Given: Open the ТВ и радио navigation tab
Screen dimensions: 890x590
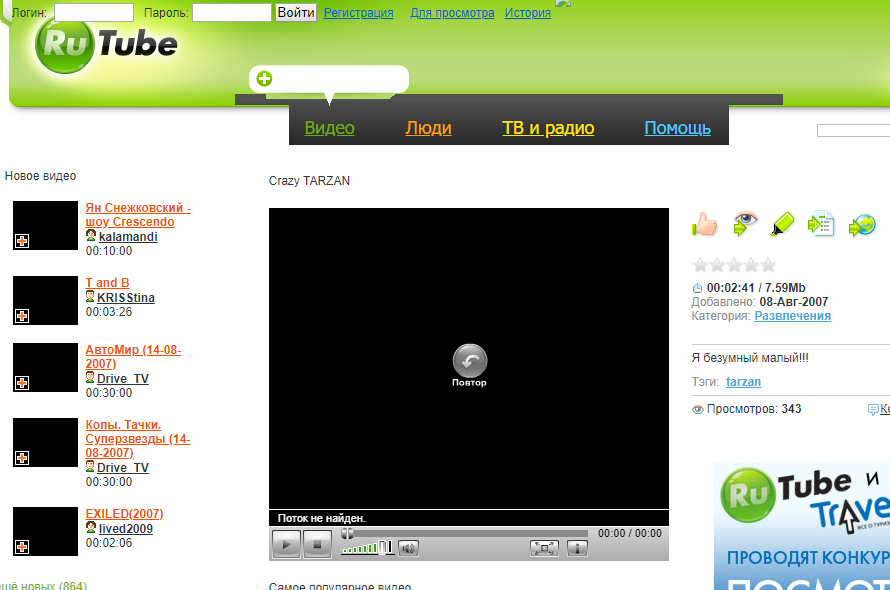Looking at the screenshot, I should (x=548, y=128).
